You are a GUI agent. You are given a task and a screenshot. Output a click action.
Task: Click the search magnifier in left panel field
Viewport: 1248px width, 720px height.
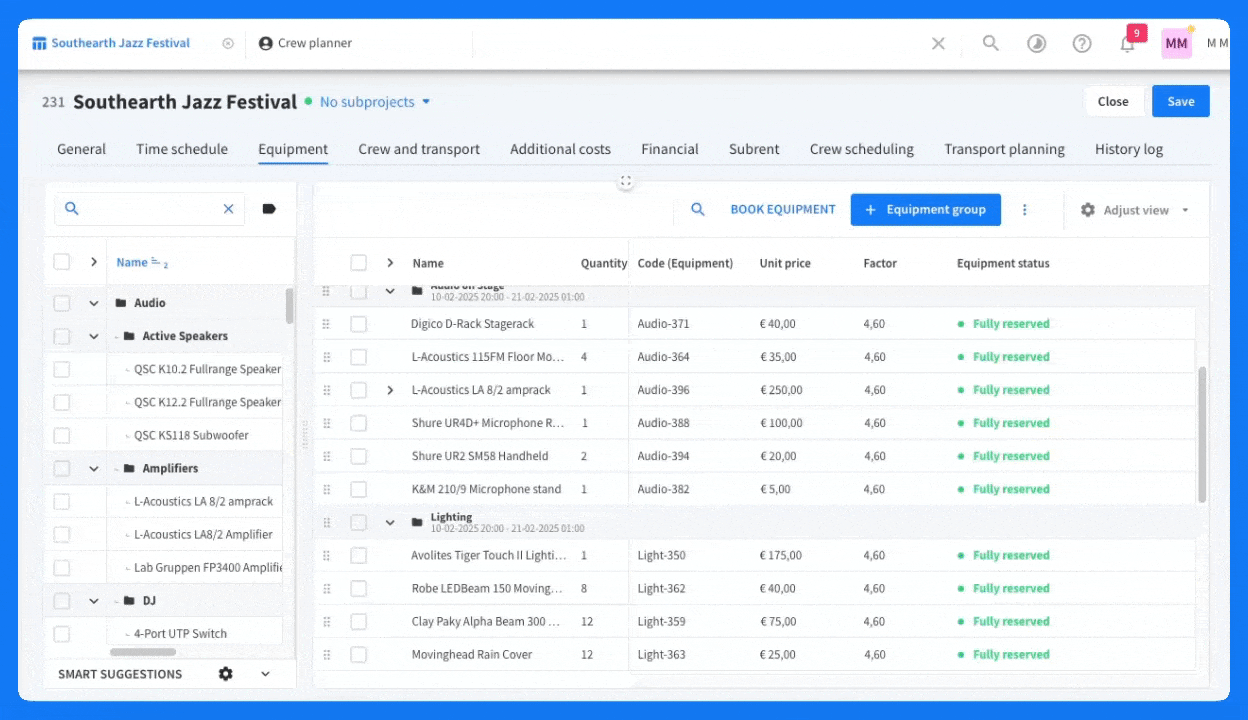point(72,209)
